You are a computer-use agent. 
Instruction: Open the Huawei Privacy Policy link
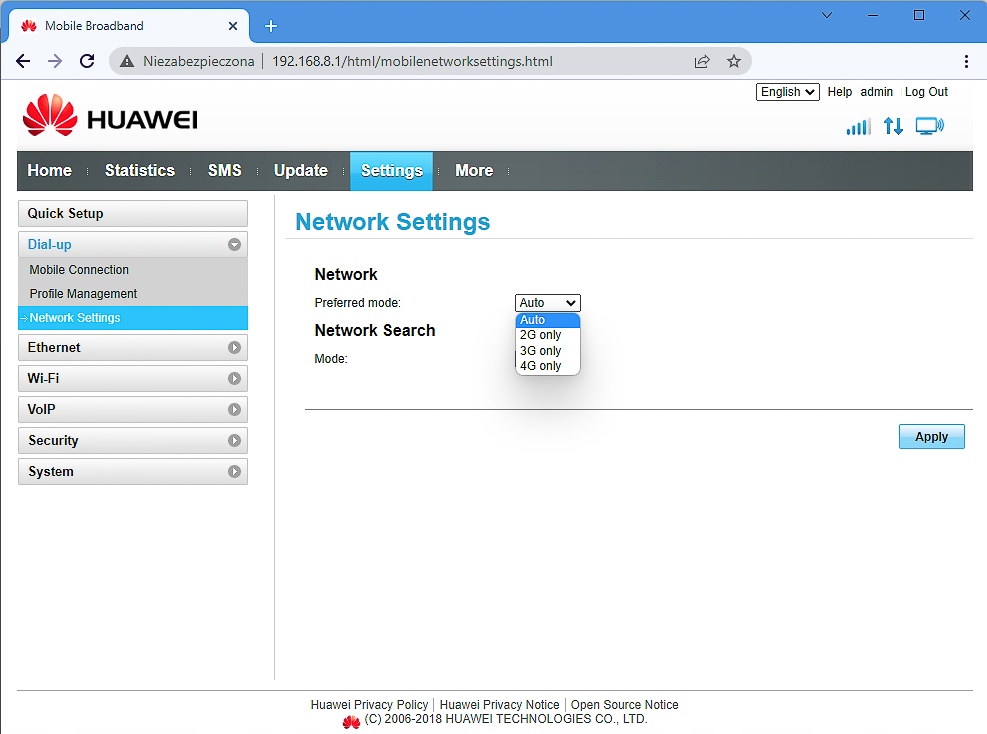pos(369,704)
